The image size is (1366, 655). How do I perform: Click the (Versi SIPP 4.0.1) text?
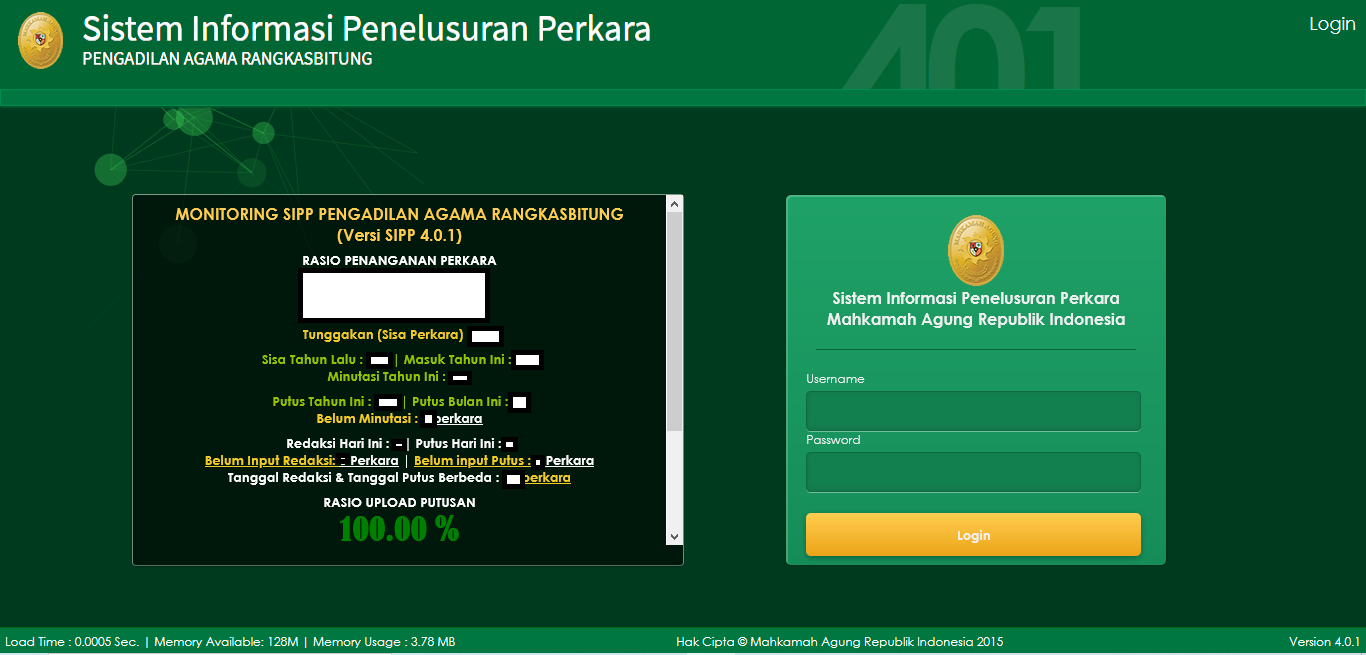tap(399, 235)
